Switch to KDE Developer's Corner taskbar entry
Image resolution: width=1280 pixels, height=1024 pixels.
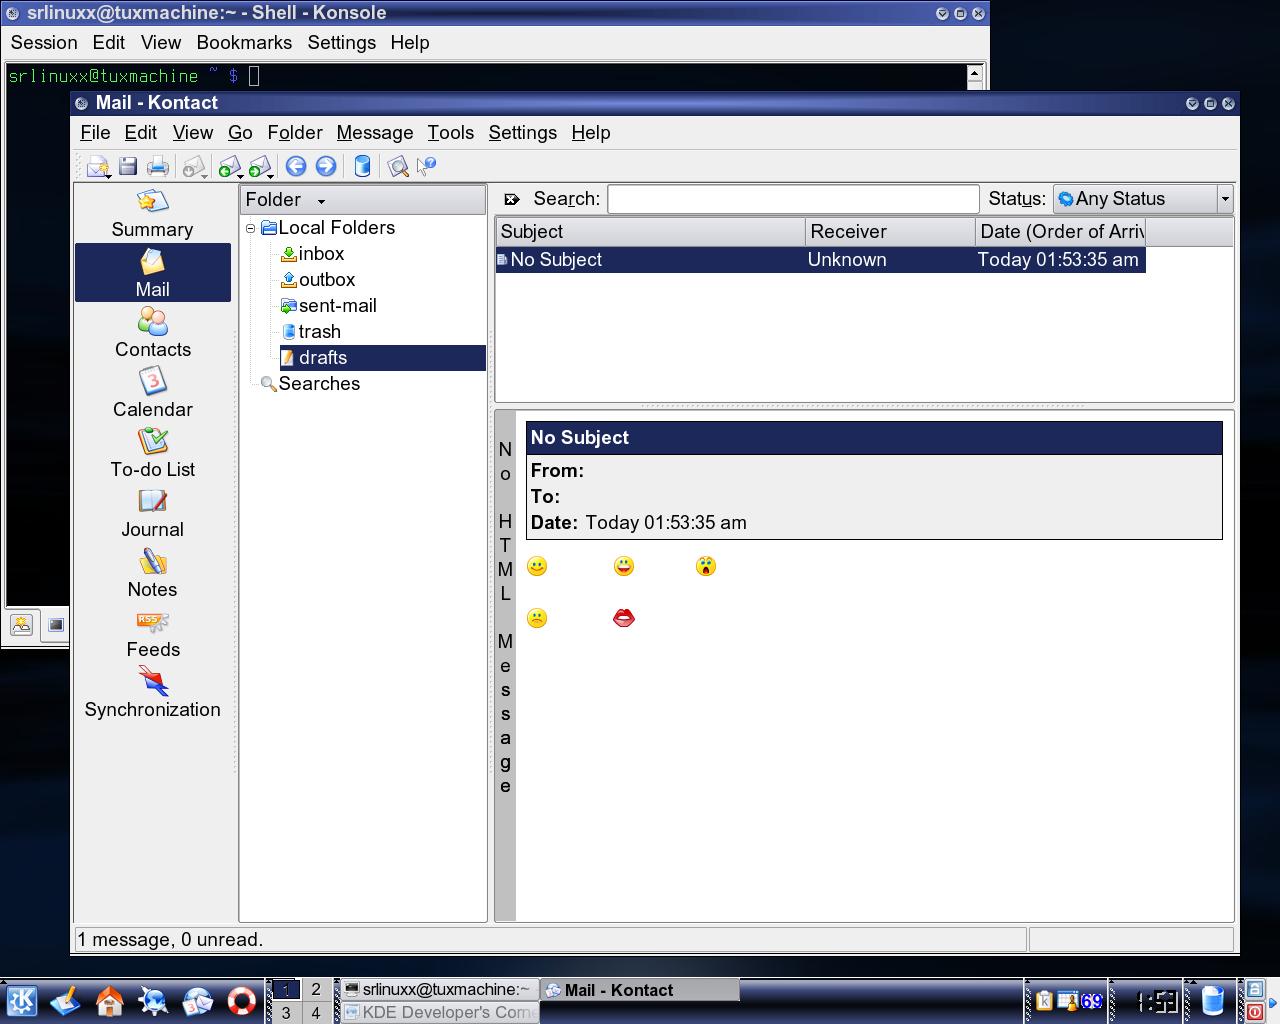438,1012
